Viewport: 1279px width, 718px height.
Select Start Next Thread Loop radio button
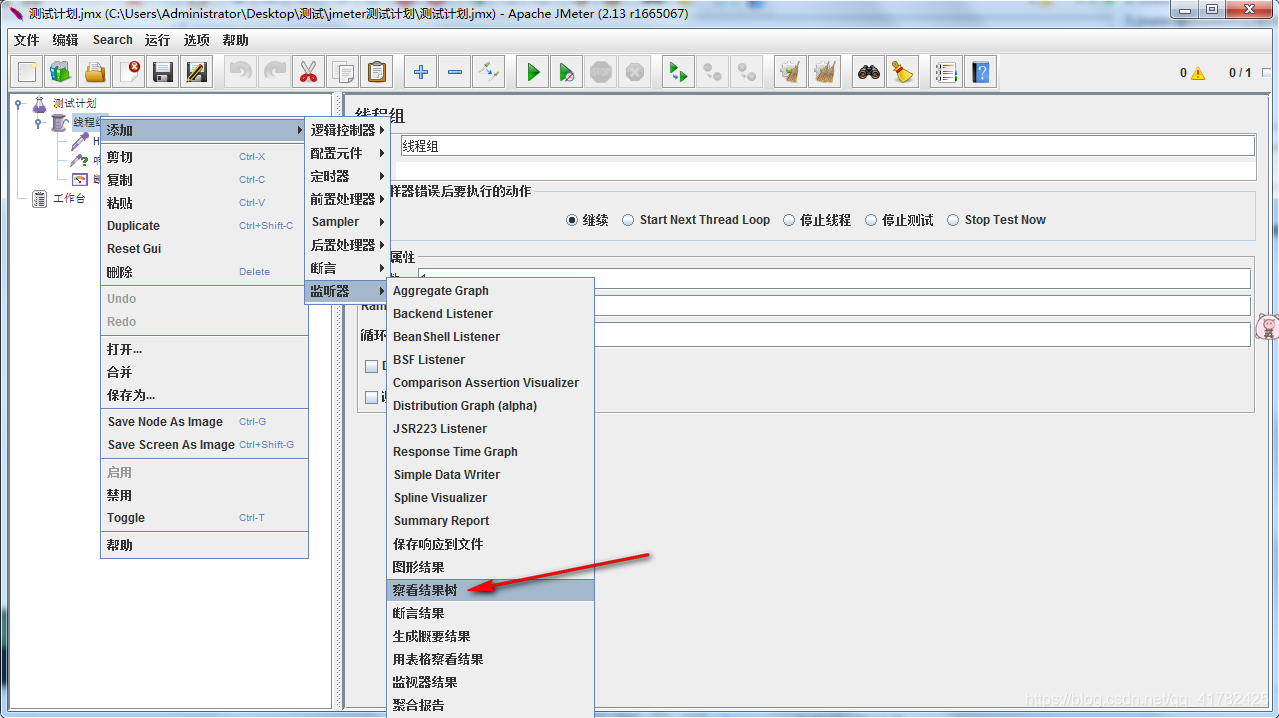click(x=628, y=220)
